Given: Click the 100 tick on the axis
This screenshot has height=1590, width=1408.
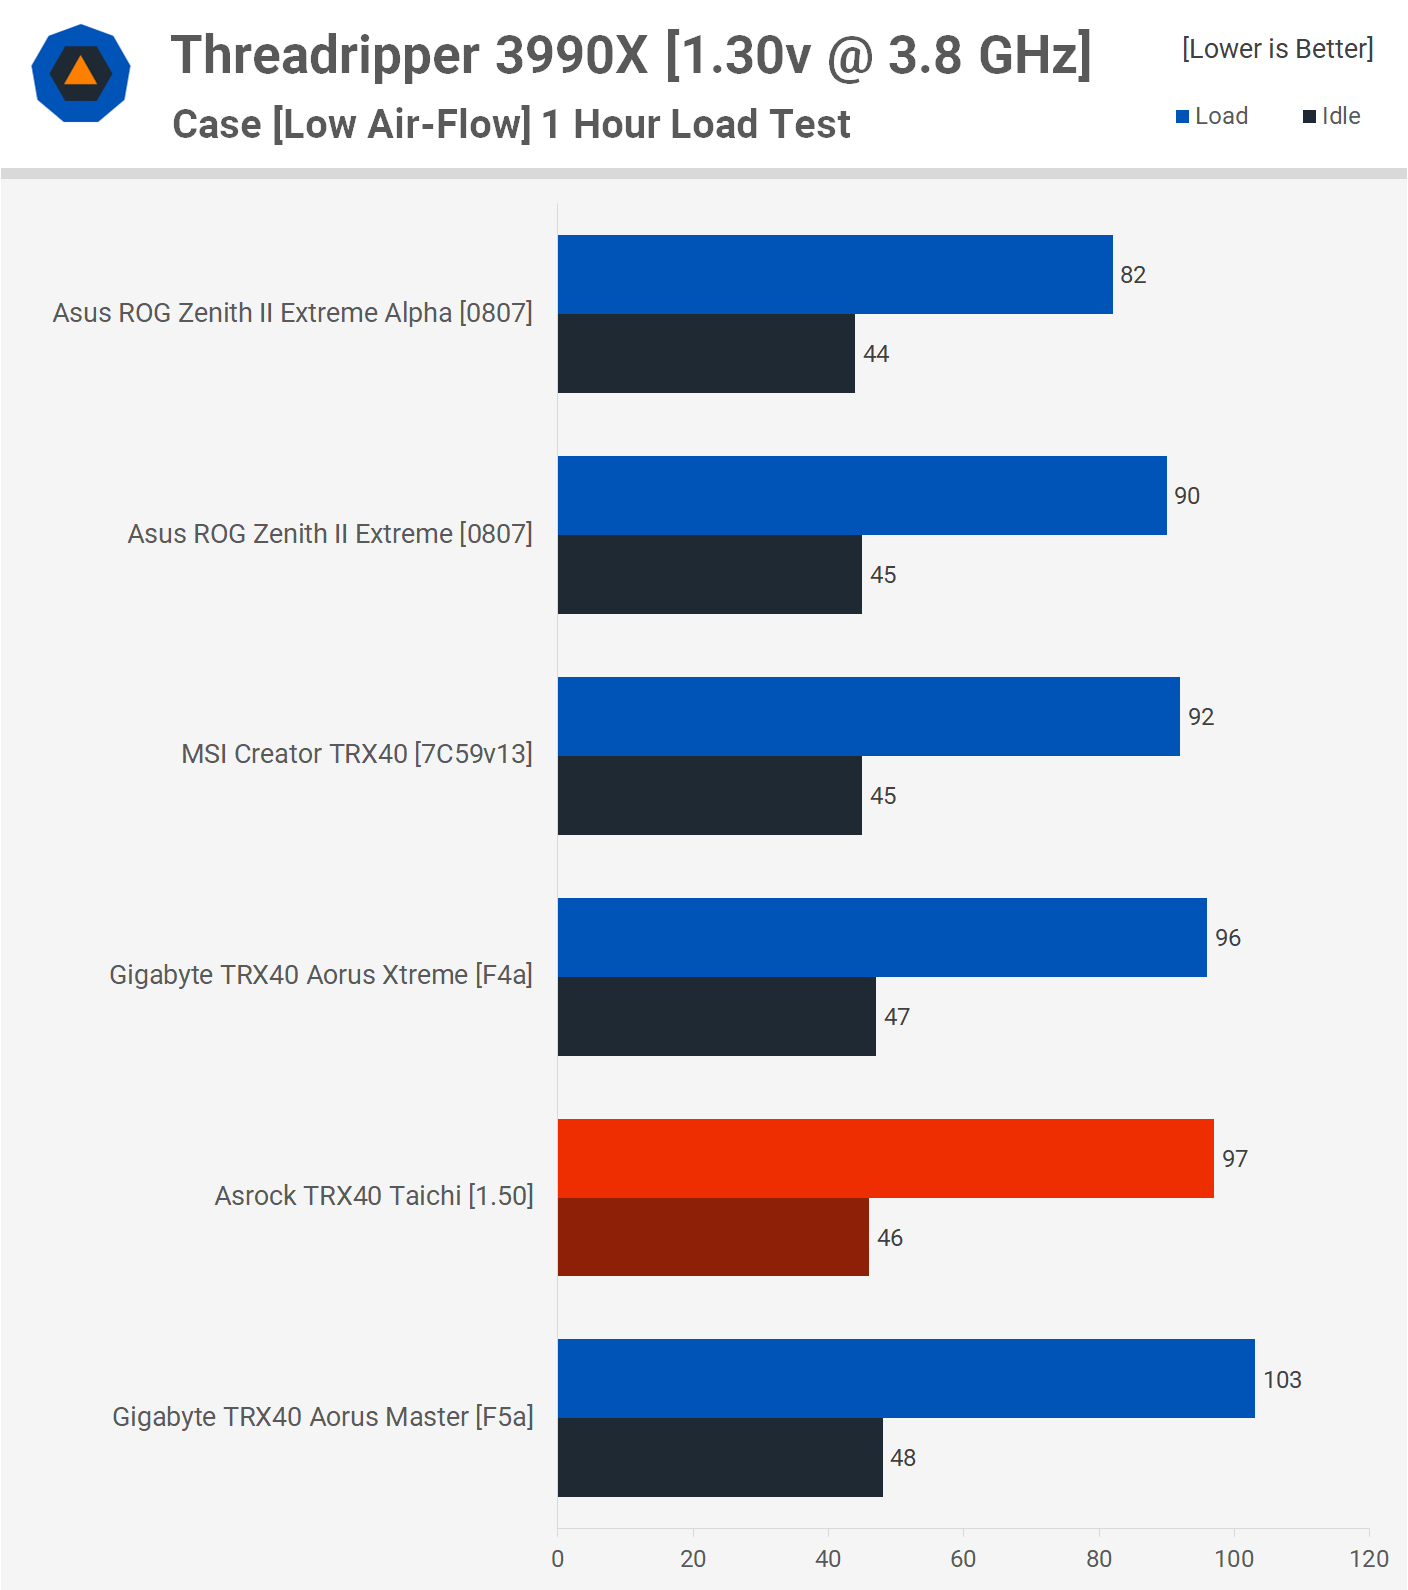Looking at the screenshot, I should [1234, 1559].
